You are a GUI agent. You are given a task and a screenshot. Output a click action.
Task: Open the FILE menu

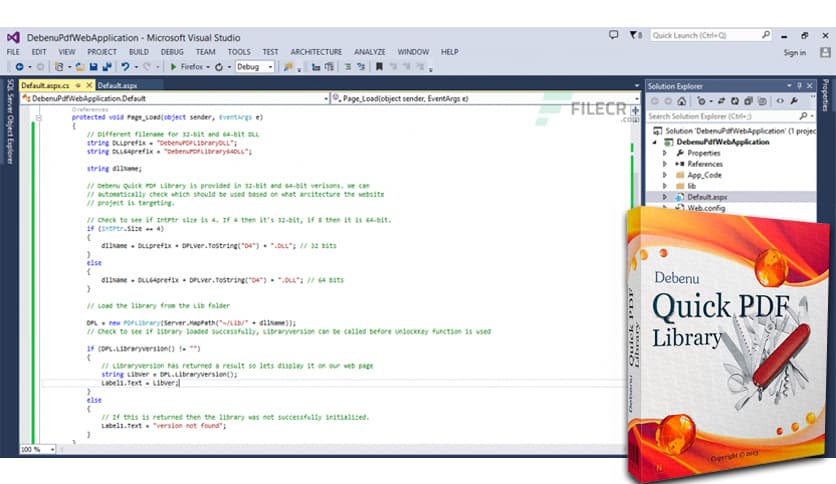coord(13,52)
